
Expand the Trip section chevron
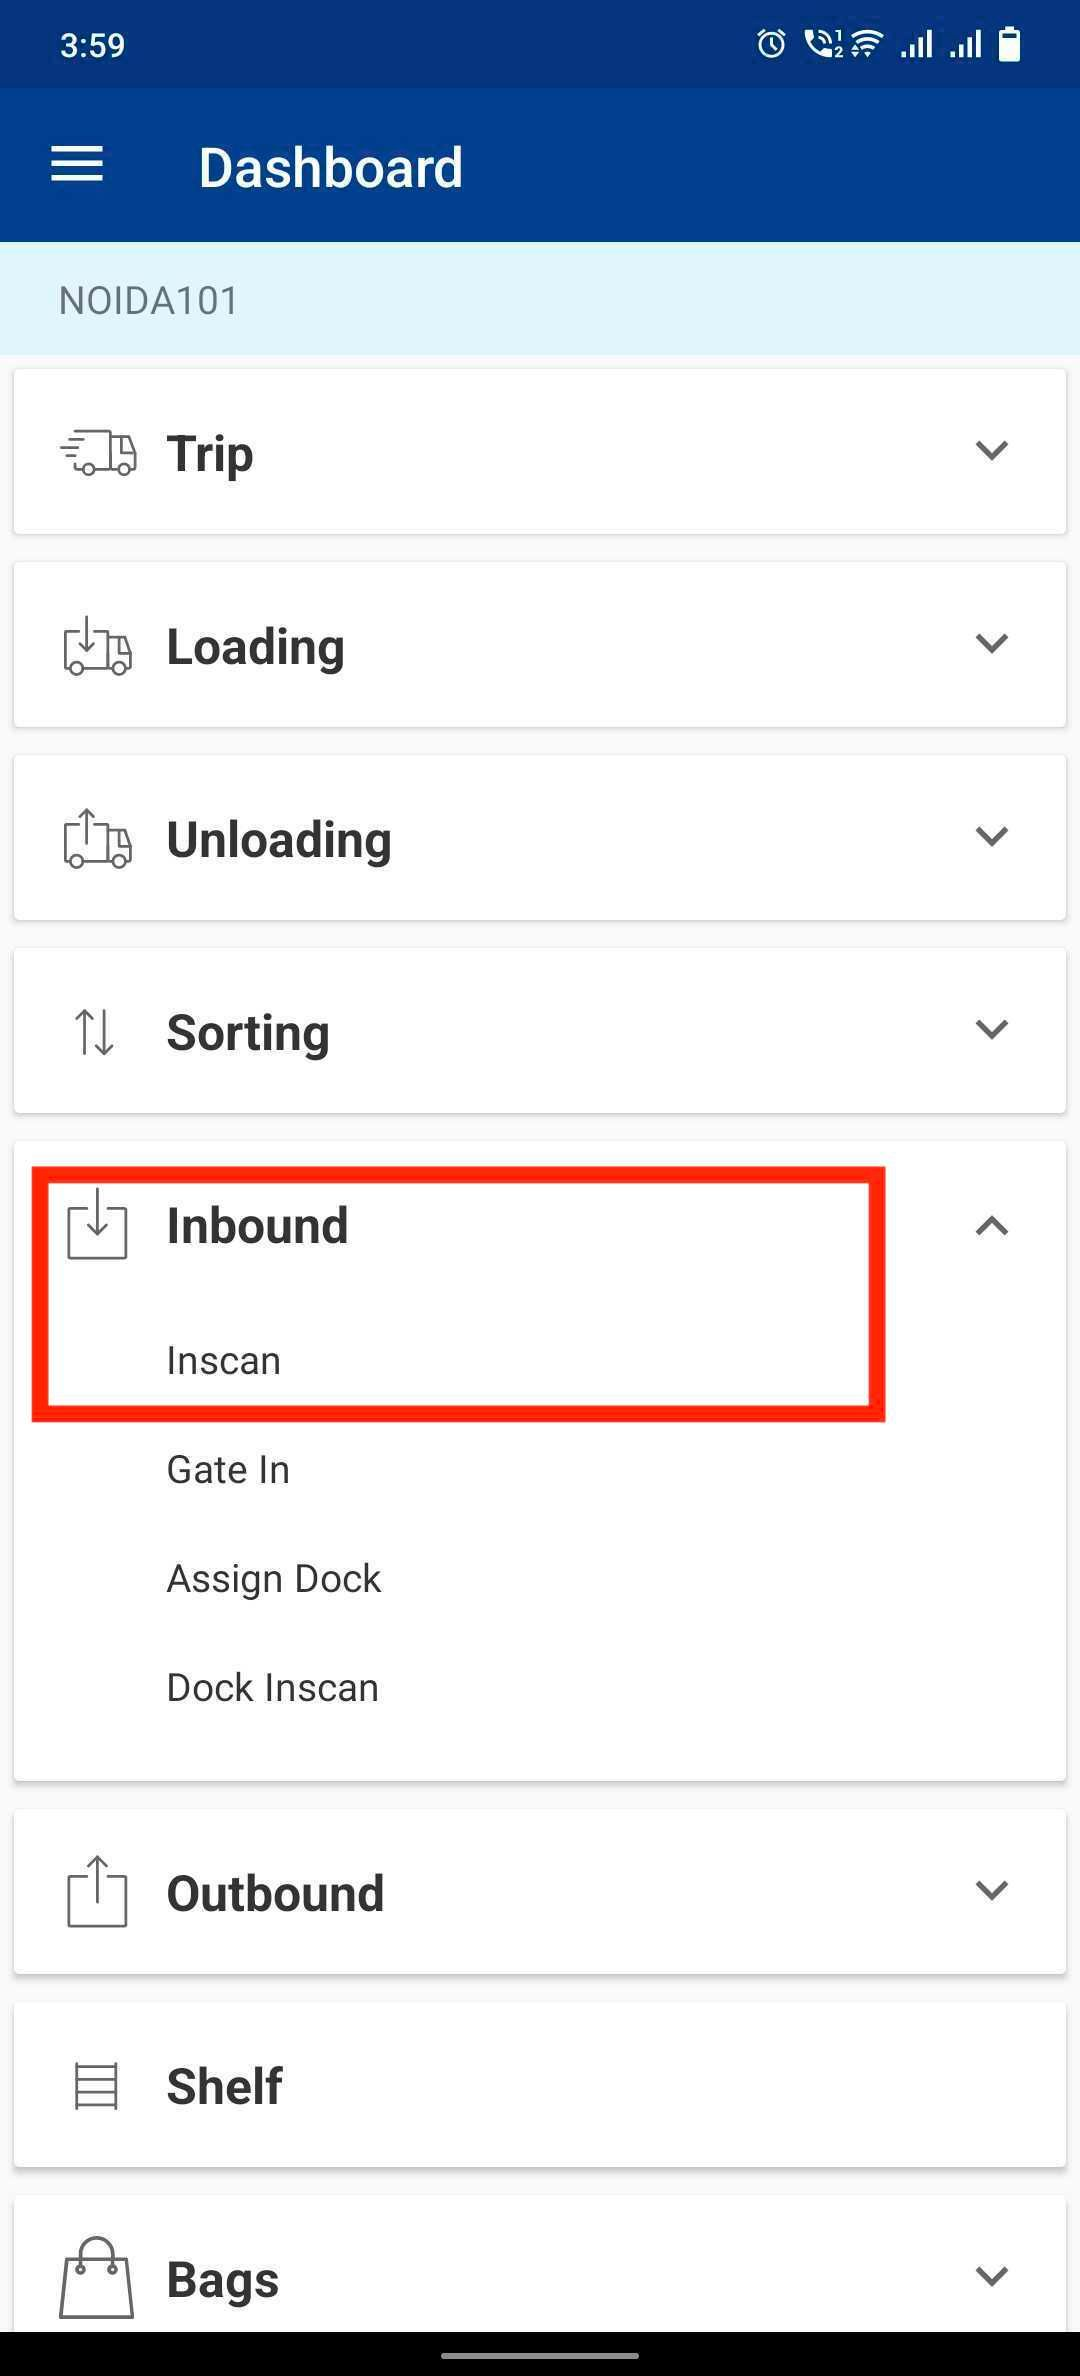(991, 450)
